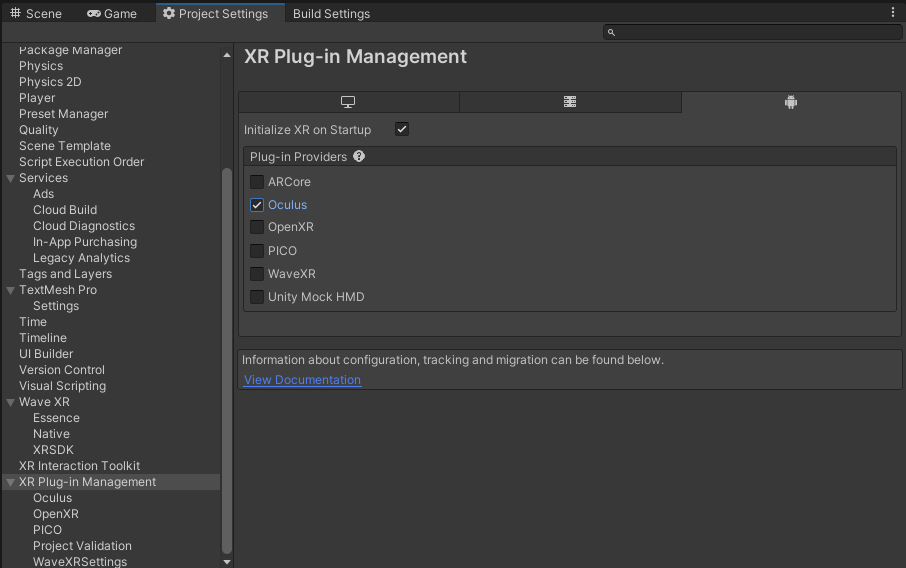Open Time settings

(33, 322)
